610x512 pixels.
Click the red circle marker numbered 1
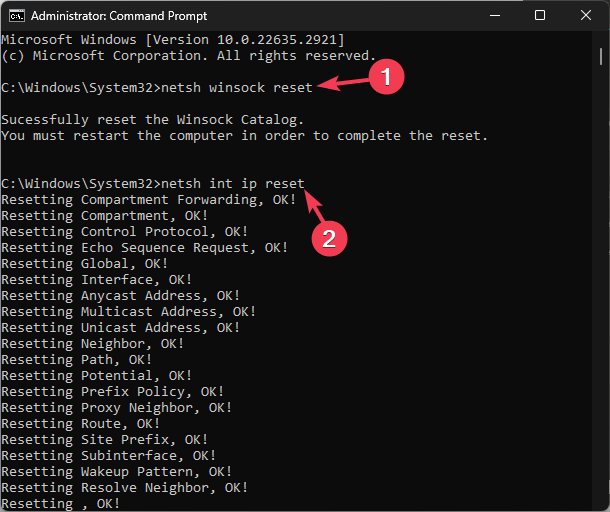(386, 77)
